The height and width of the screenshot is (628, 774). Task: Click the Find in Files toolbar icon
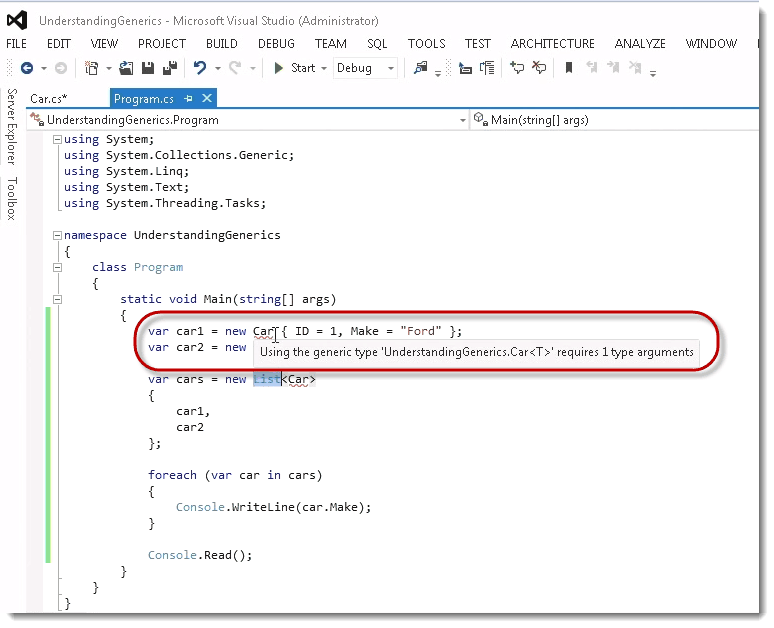coord(421,68)
